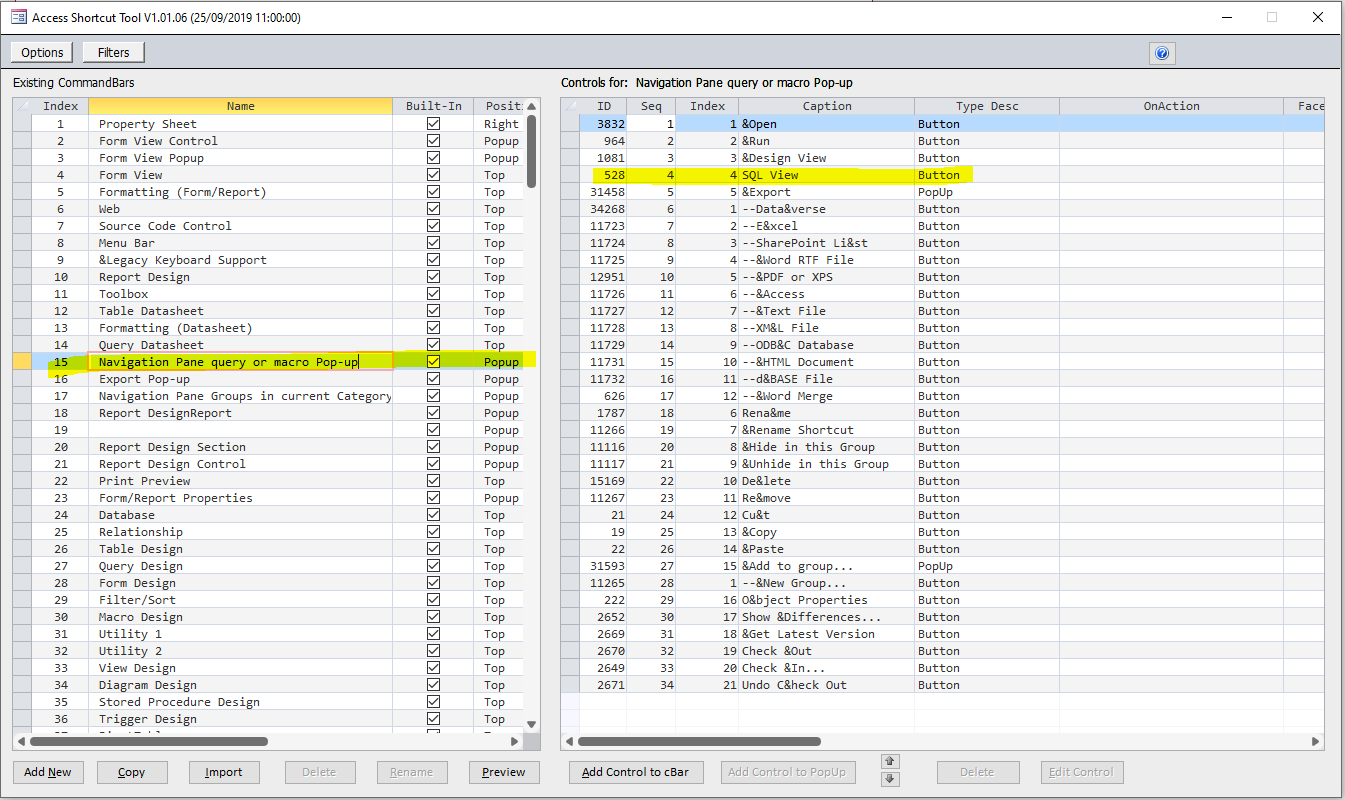Click the Caption column header
Screen dimensions: 1345x800
pyautogui.click(x=827, y=106)
